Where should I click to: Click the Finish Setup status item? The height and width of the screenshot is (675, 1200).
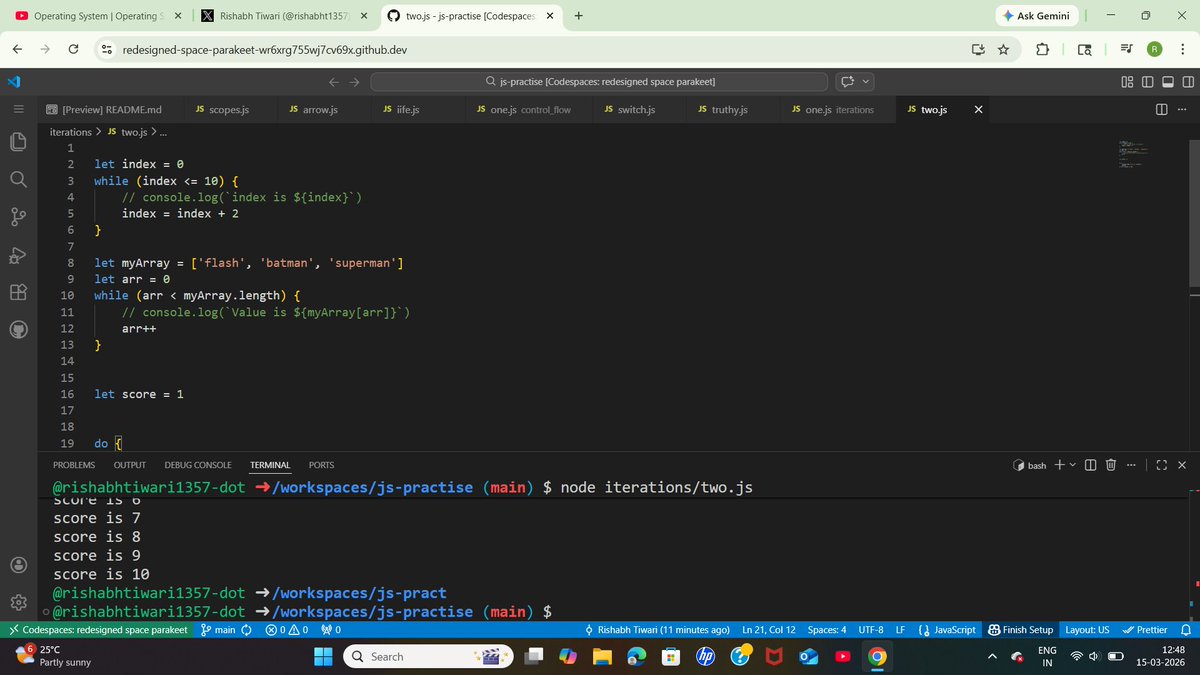pos(1020,630)
